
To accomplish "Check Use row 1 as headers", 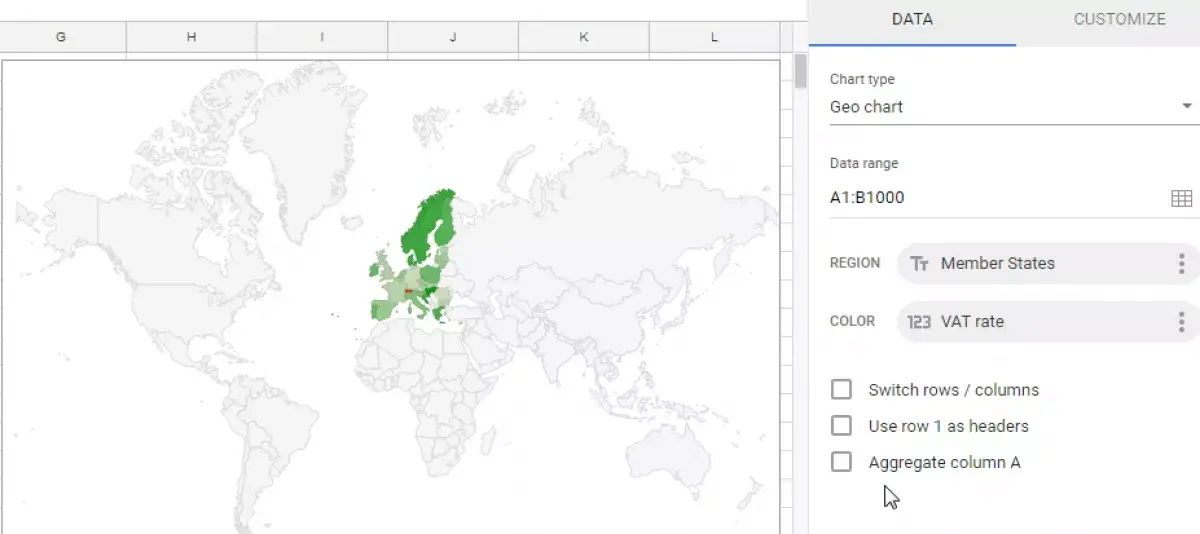I will click(841, 426).
